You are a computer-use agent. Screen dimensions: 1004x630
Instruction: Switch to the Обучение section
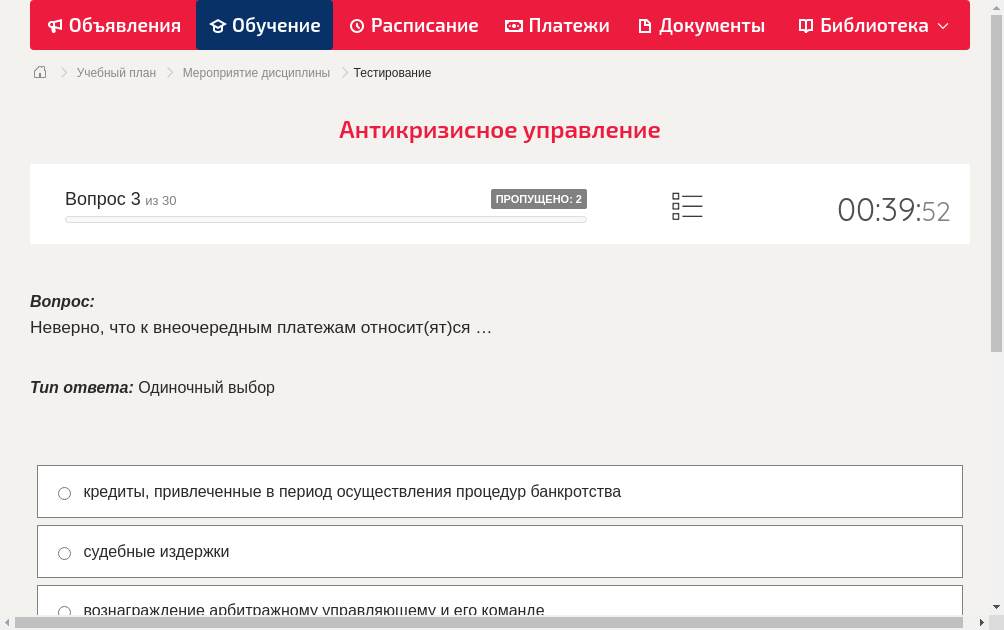(264, 25)
